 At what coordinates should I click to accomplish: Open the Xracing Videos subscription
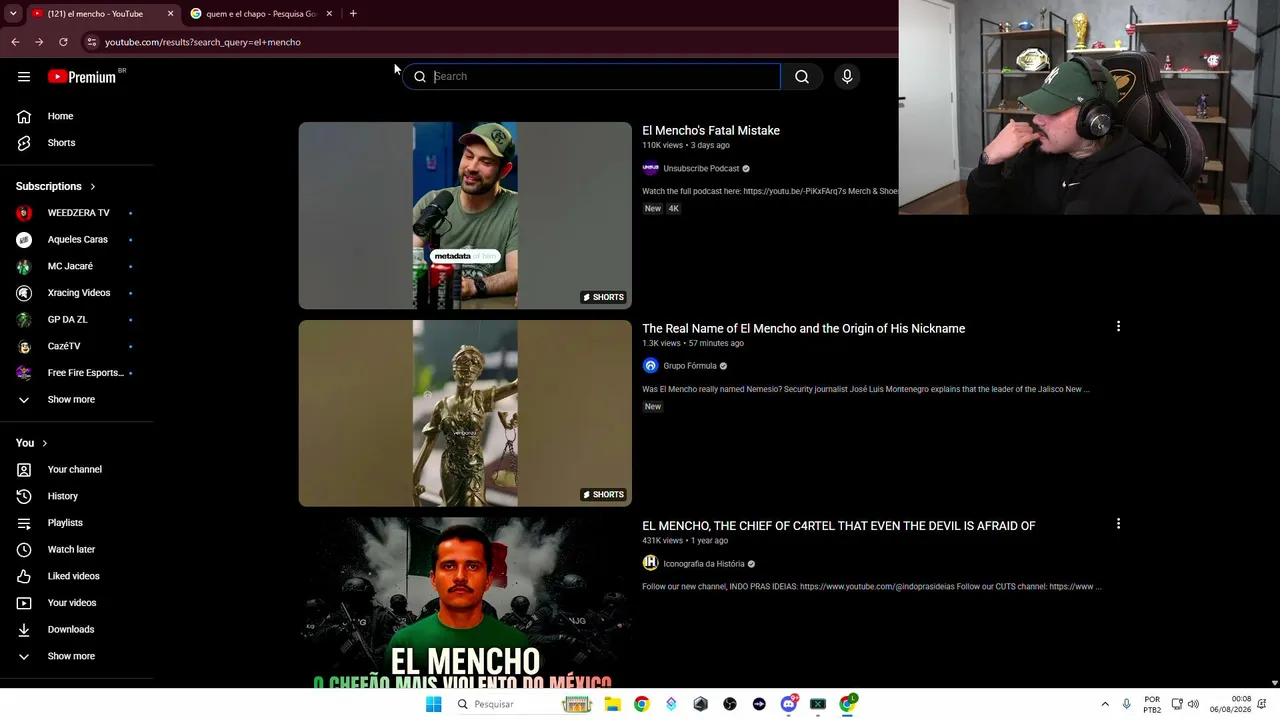(x=77, y=293)
